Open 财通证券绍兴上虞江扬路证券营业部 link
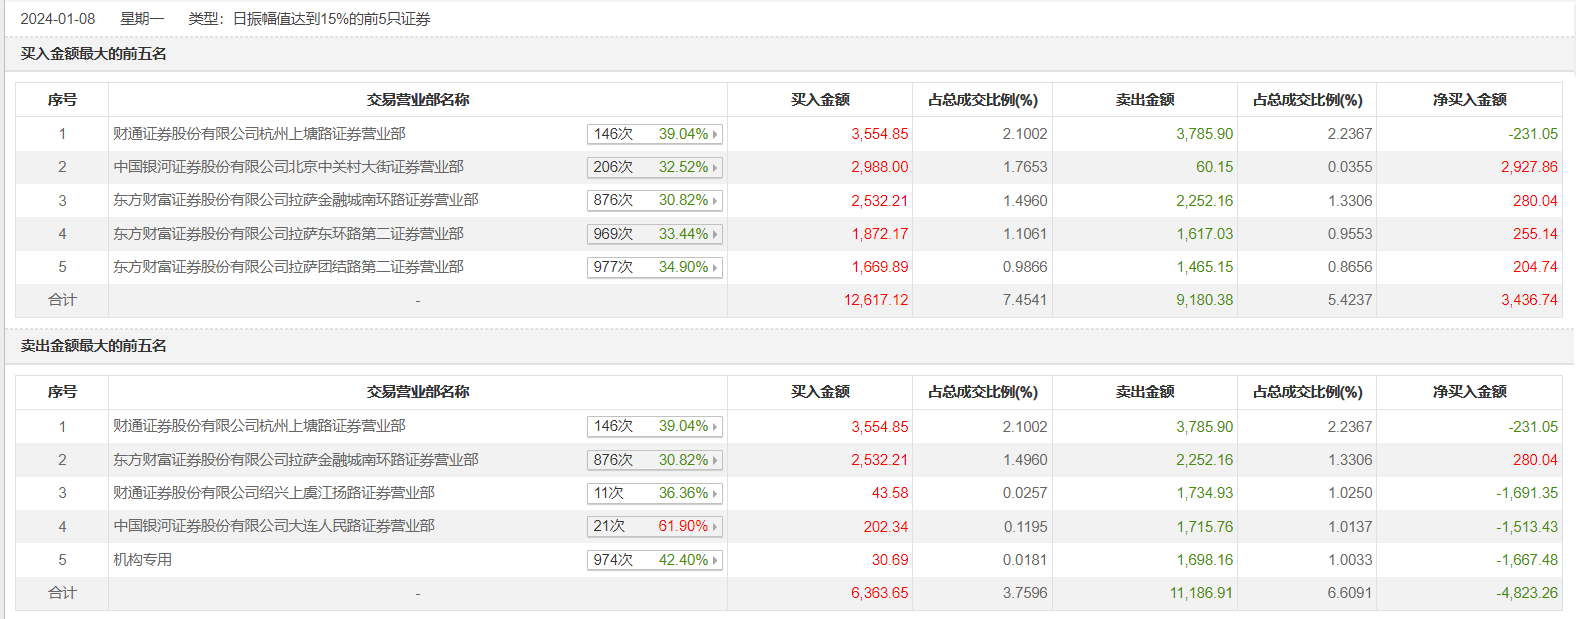 (x=273, y=493)
